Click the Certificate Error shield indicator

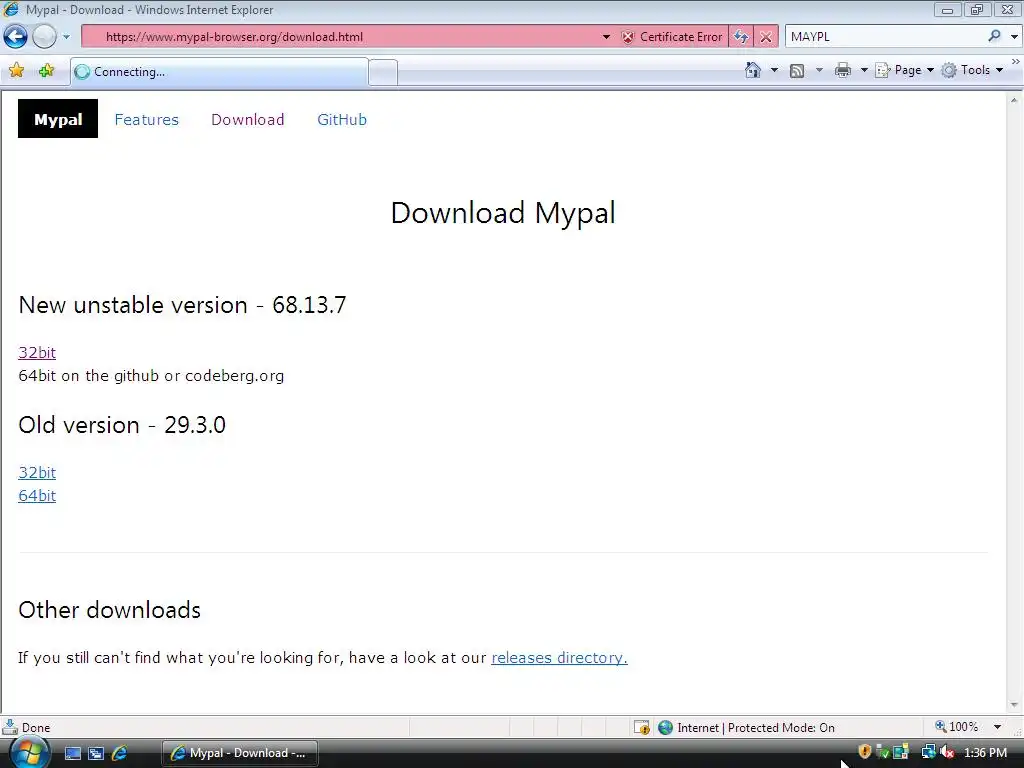coord(673,37)
